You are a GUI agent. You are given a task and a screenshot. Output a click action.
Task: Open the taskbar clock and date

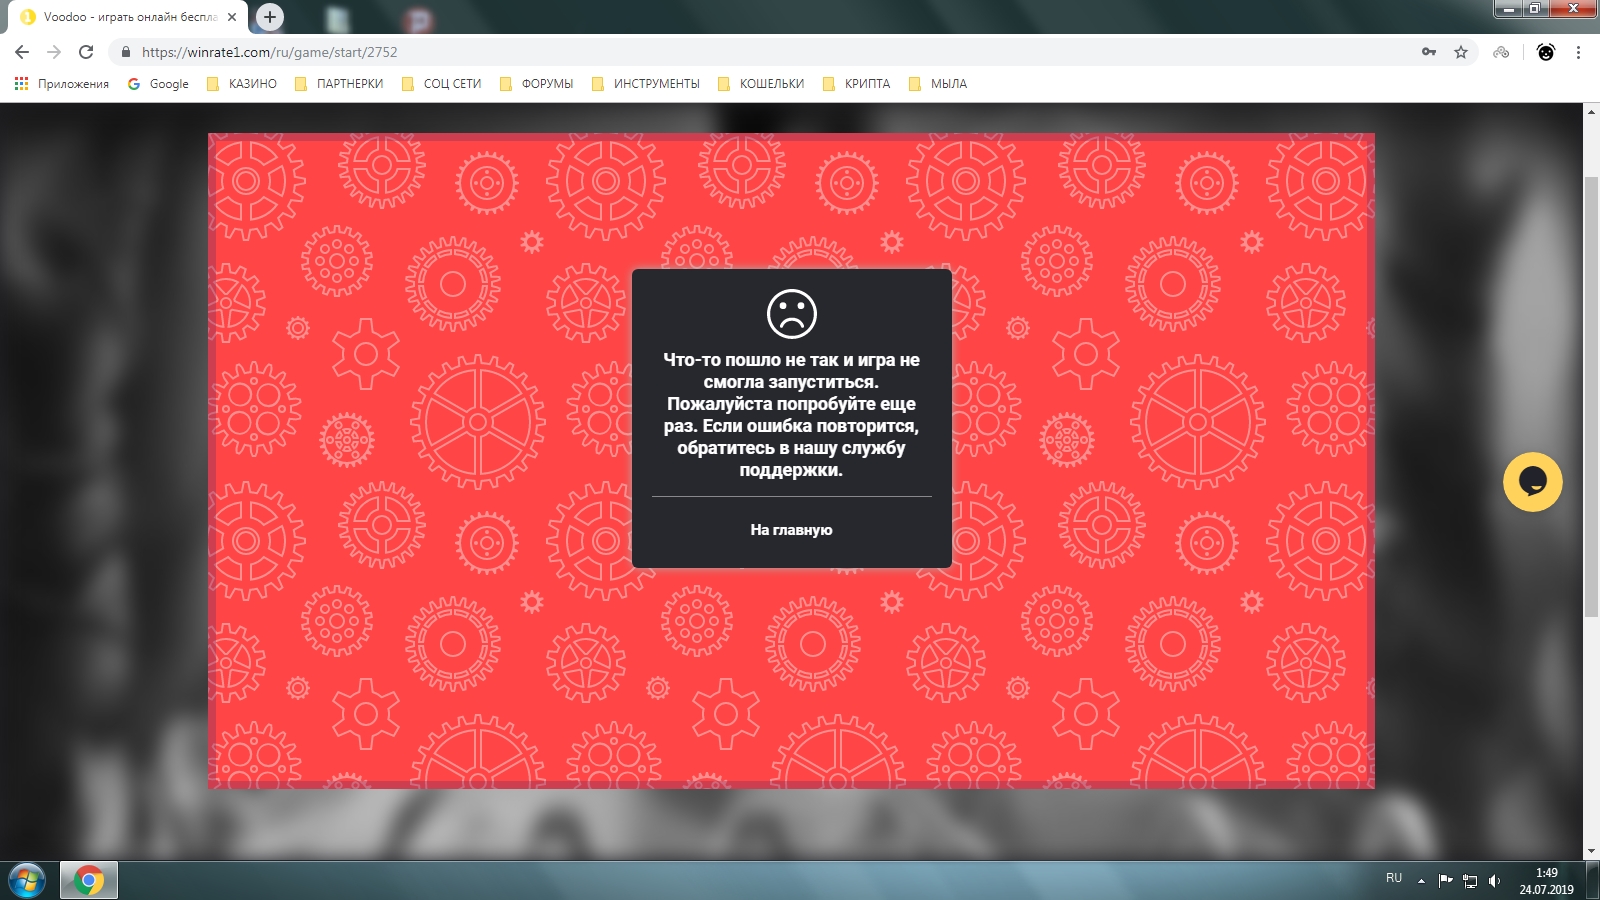[x=1546, y=881]
